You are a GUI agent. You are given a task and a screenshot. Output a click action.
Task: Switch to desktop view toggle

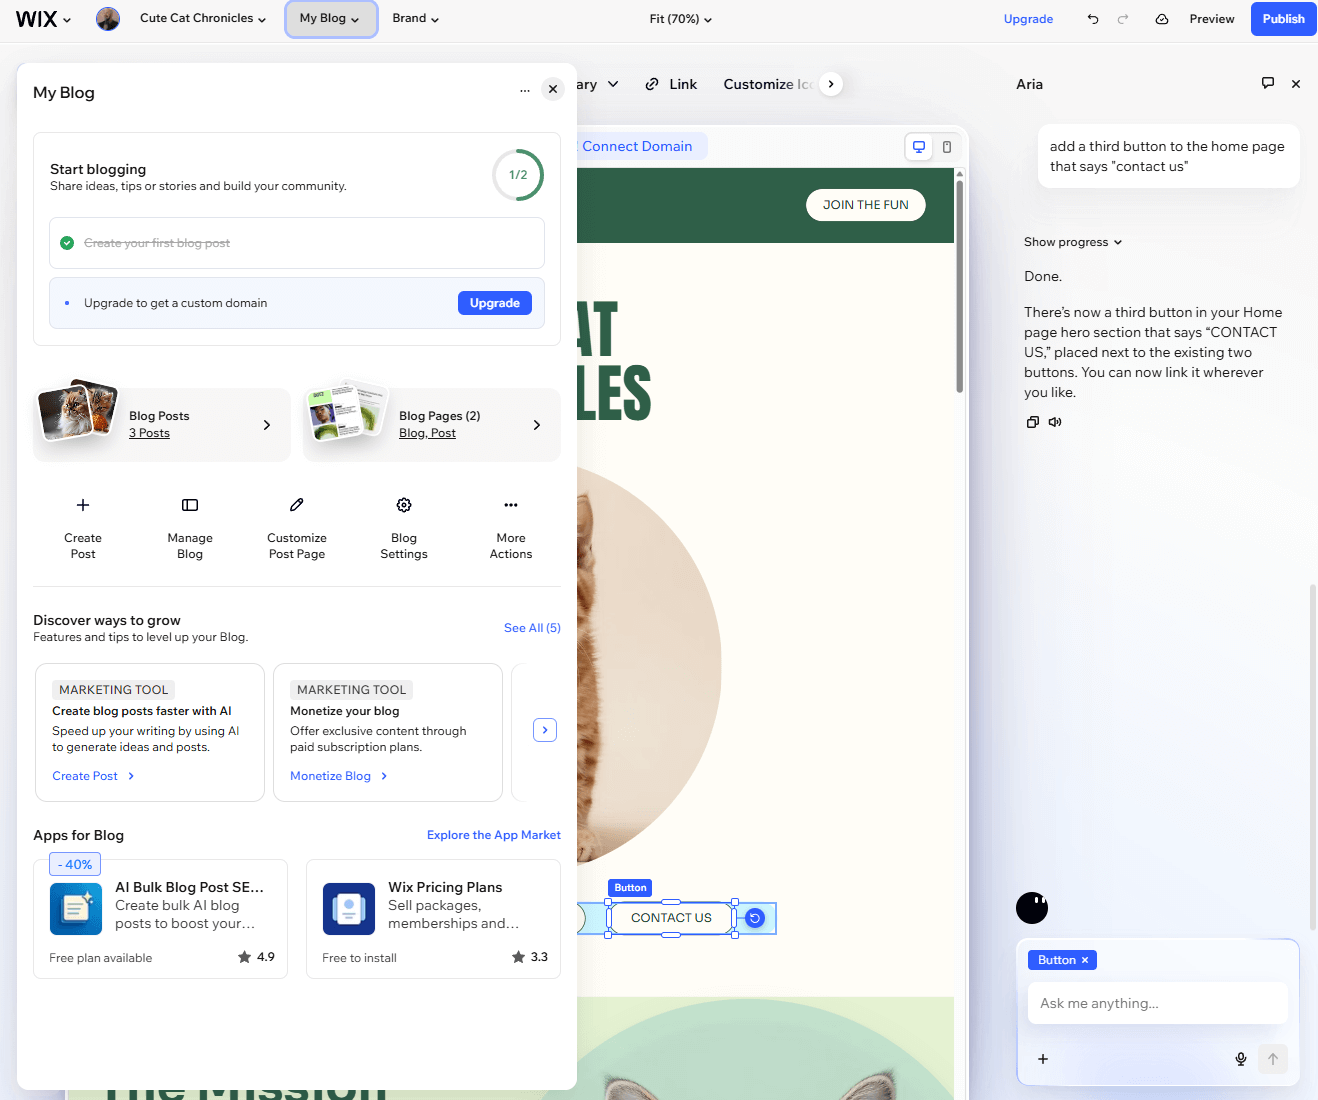(918, 146)
